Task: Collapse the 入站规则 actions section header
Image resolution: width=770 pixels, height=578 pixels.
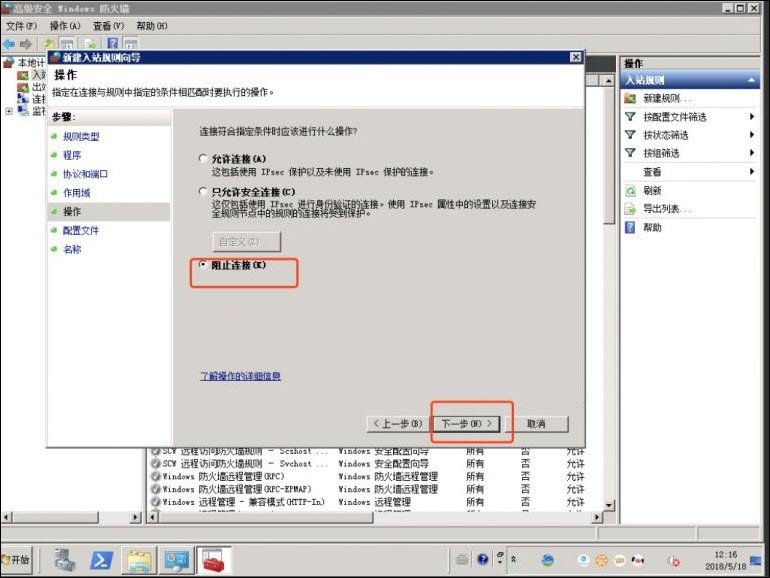Action: pos(752,80)
